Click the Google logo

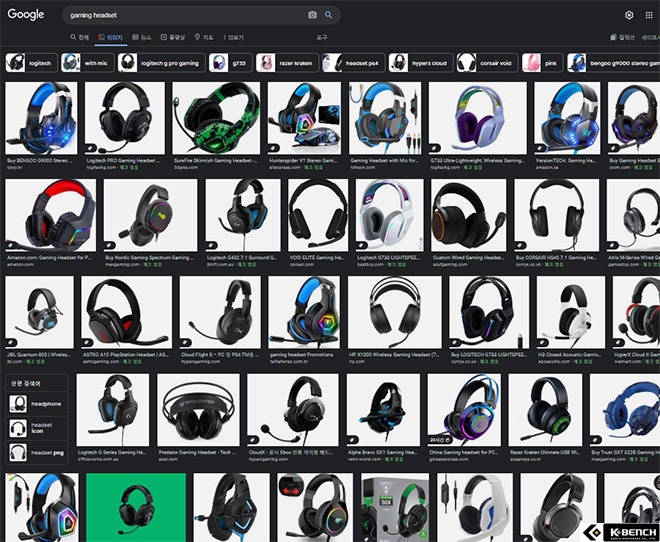tap(26, 14)
